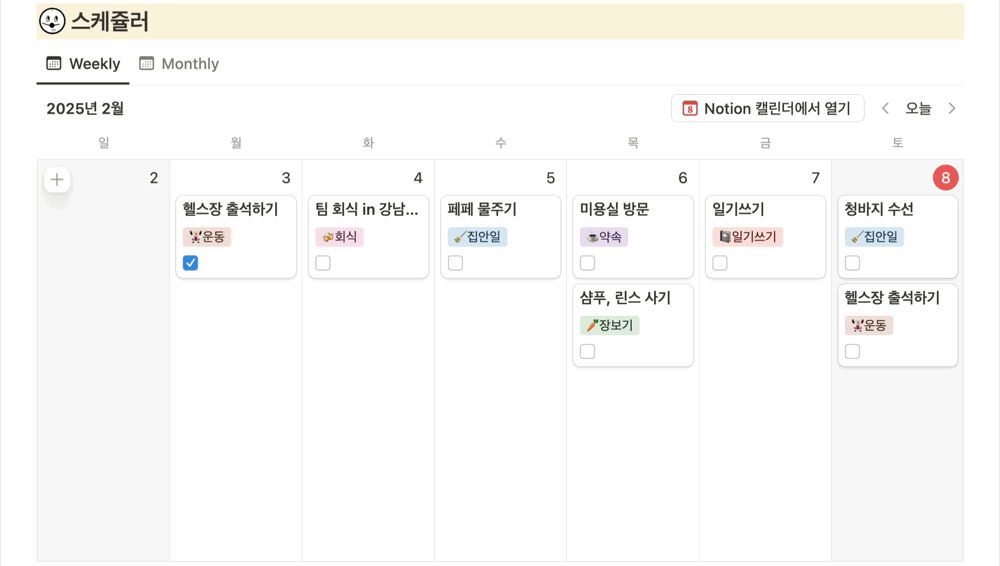Go to next week with right chevron
1000x566 pixels.
[x=952, y=108]
